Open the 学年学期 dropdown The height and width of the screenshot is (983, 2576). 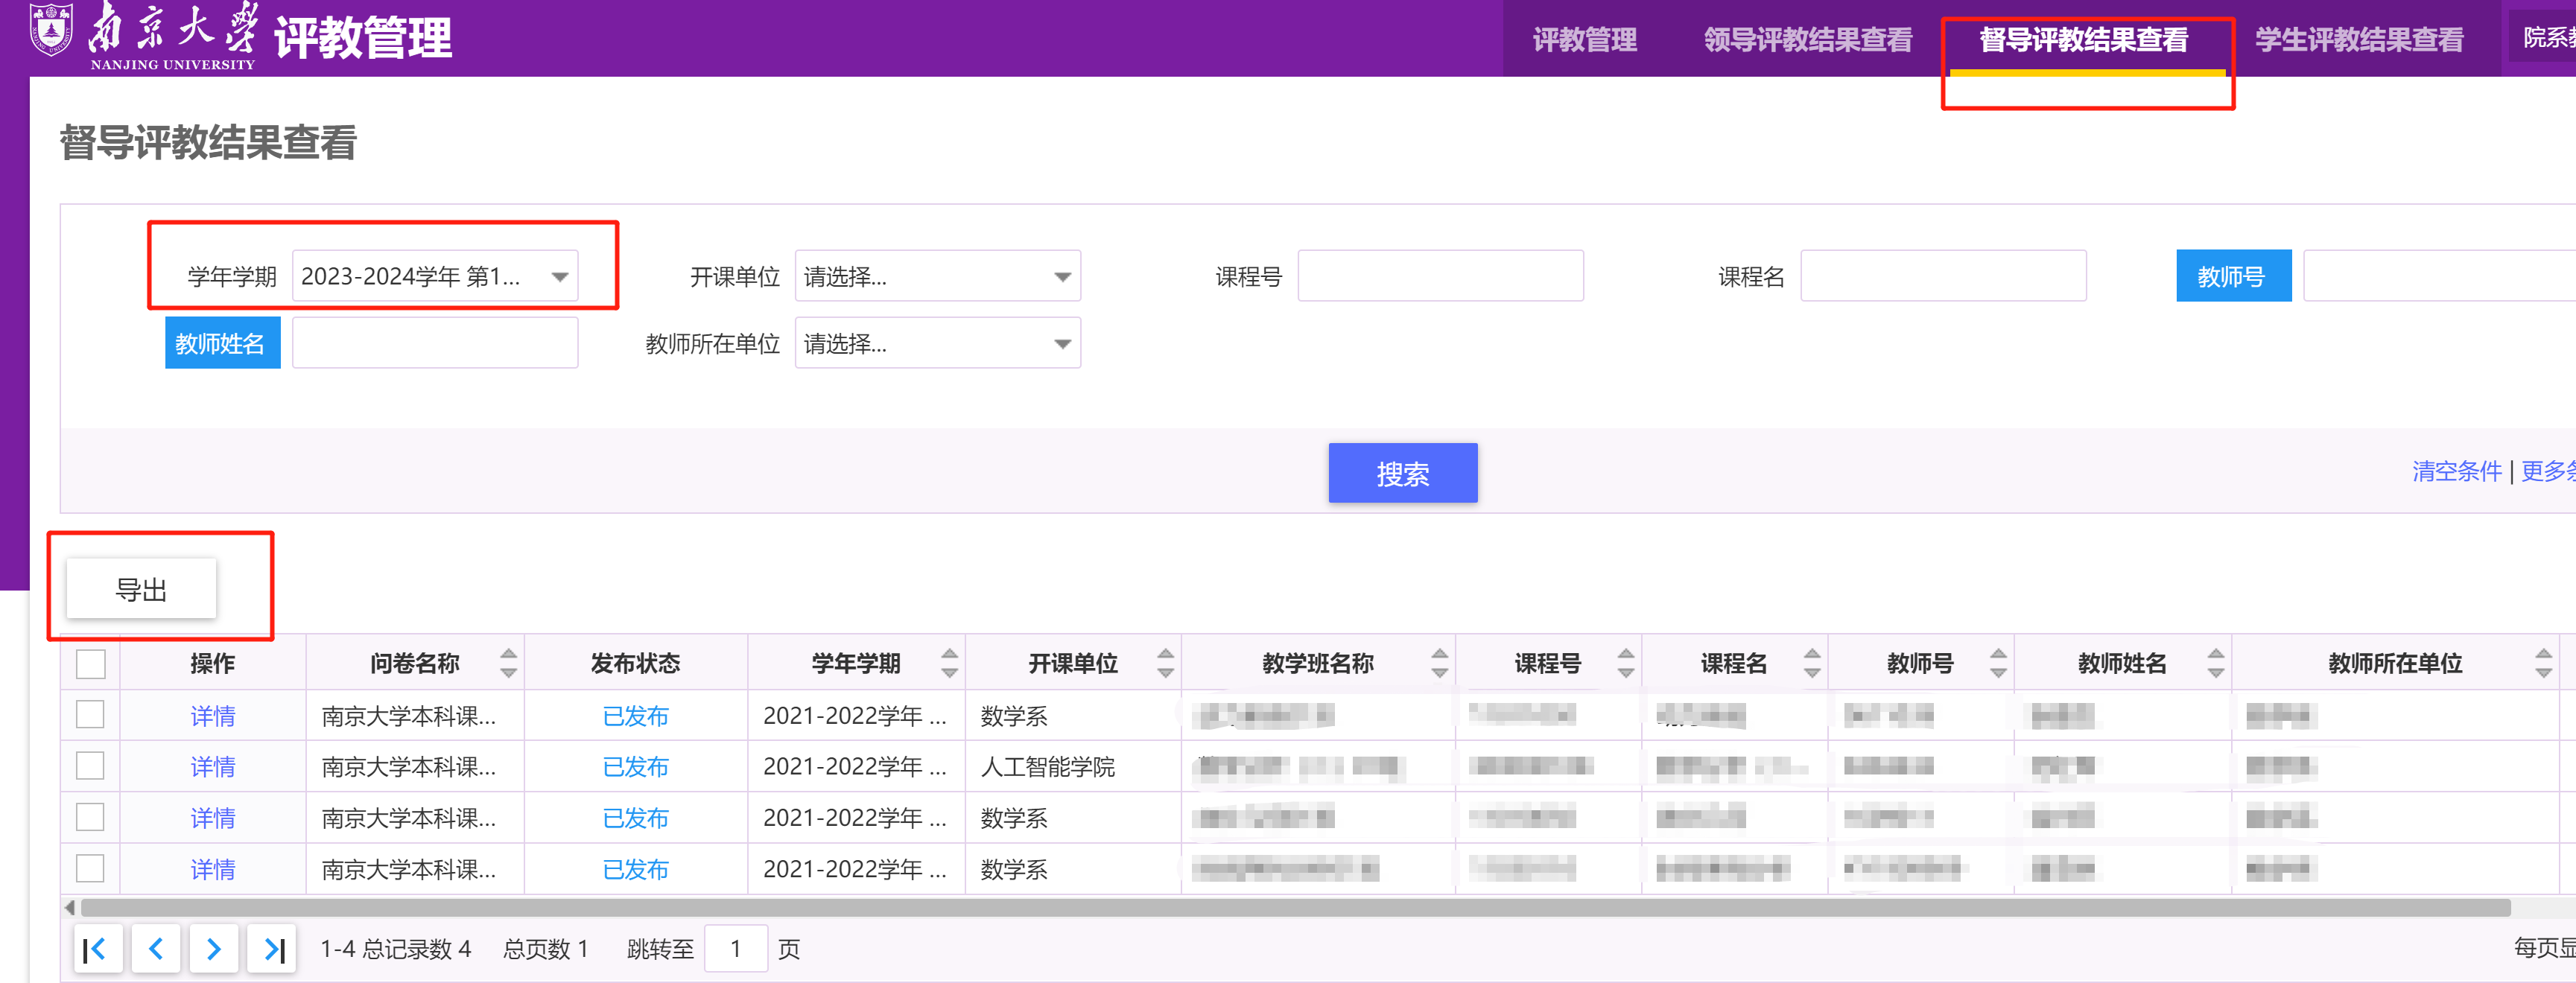click(435, 276)
